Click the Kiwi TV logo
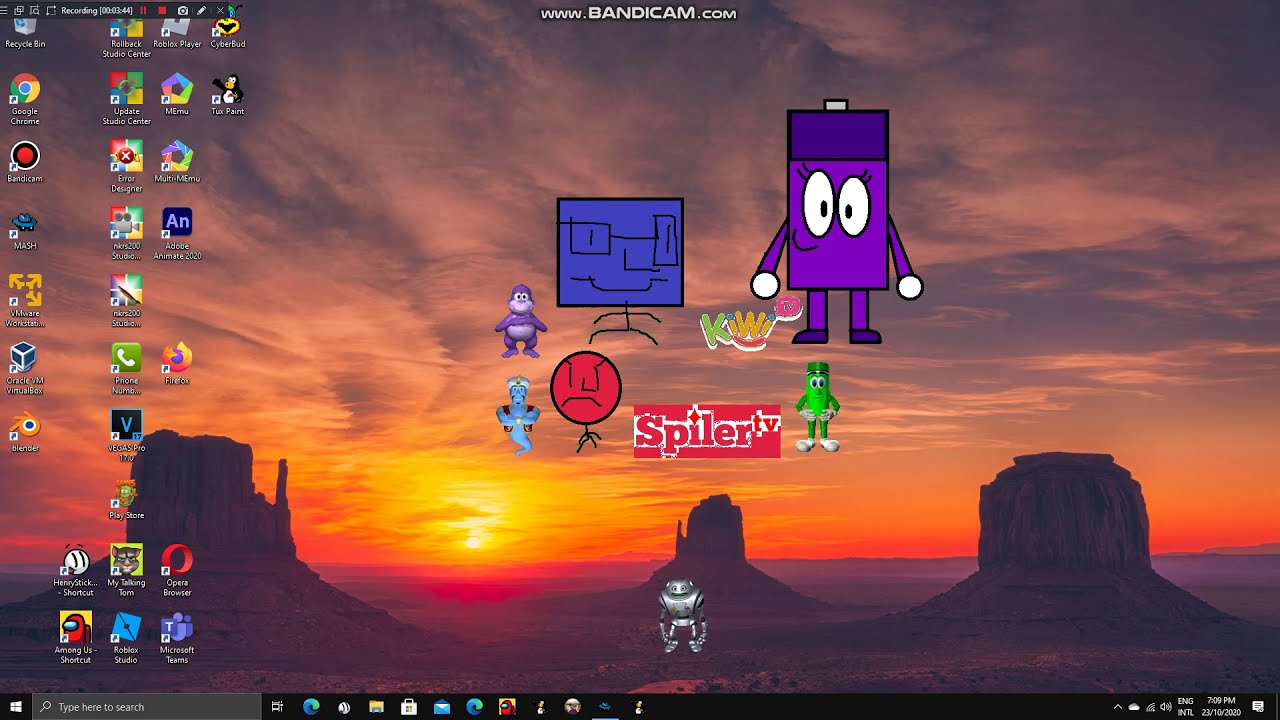Screen dimensions: 1280x720 coord(750,324)
